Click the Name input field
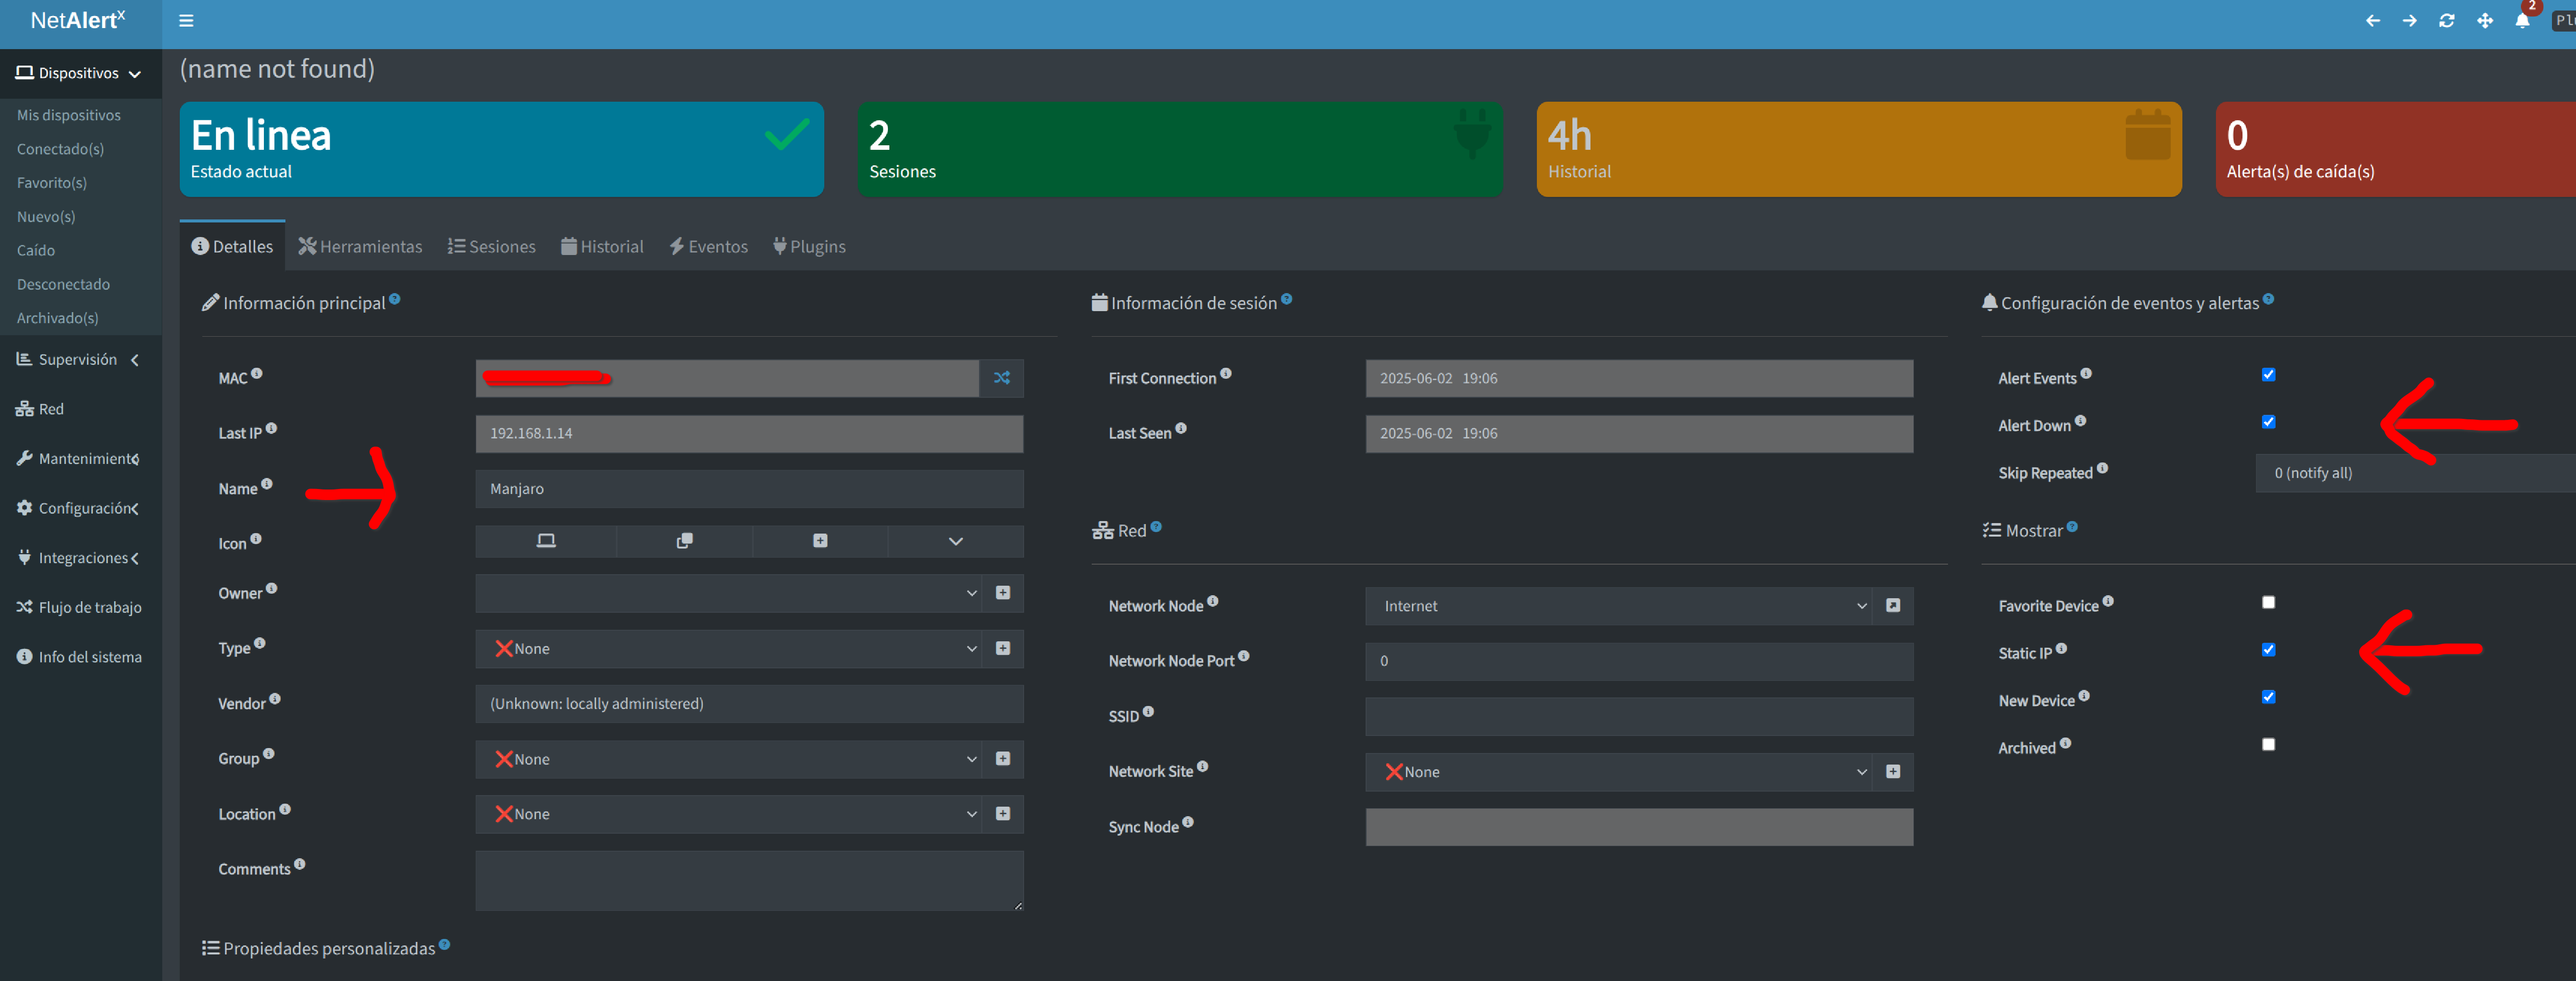The image size is (2576, 981). 748,489
